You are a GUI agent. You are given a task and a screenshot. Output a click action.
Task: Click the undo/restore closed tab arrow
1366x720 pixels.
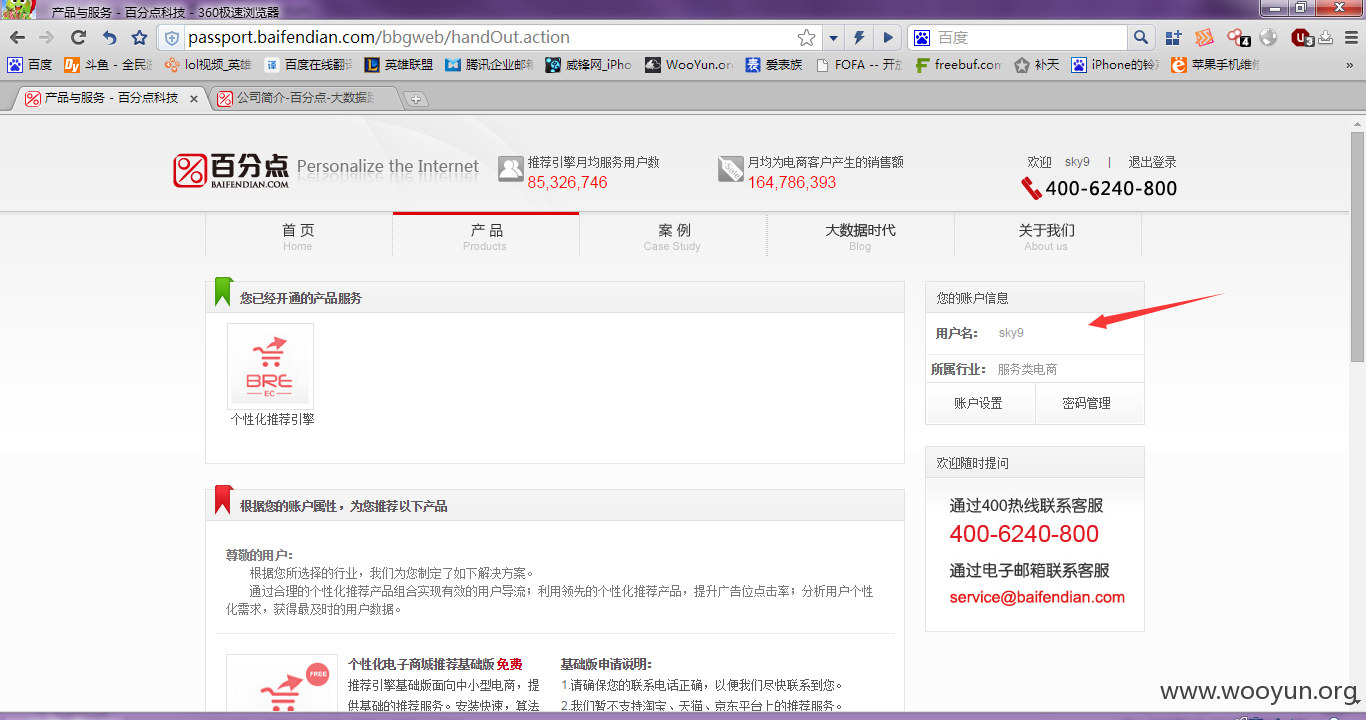coord(109,38)
